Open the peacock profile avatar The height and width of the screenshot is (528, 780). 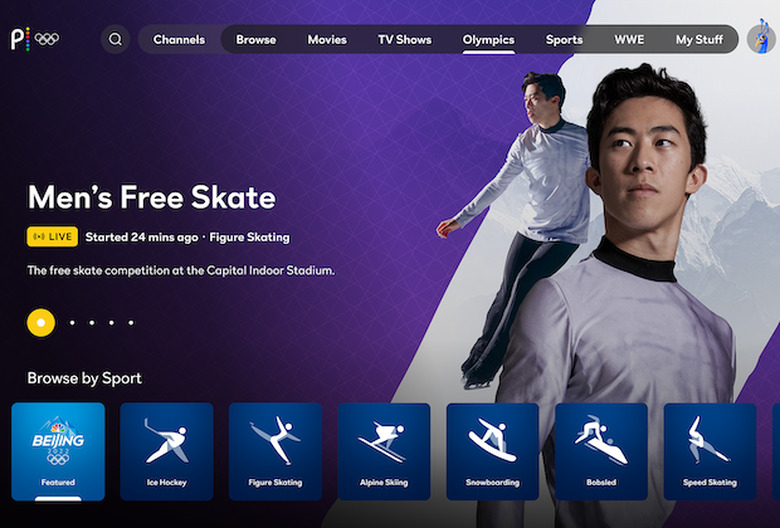[761, 37]
